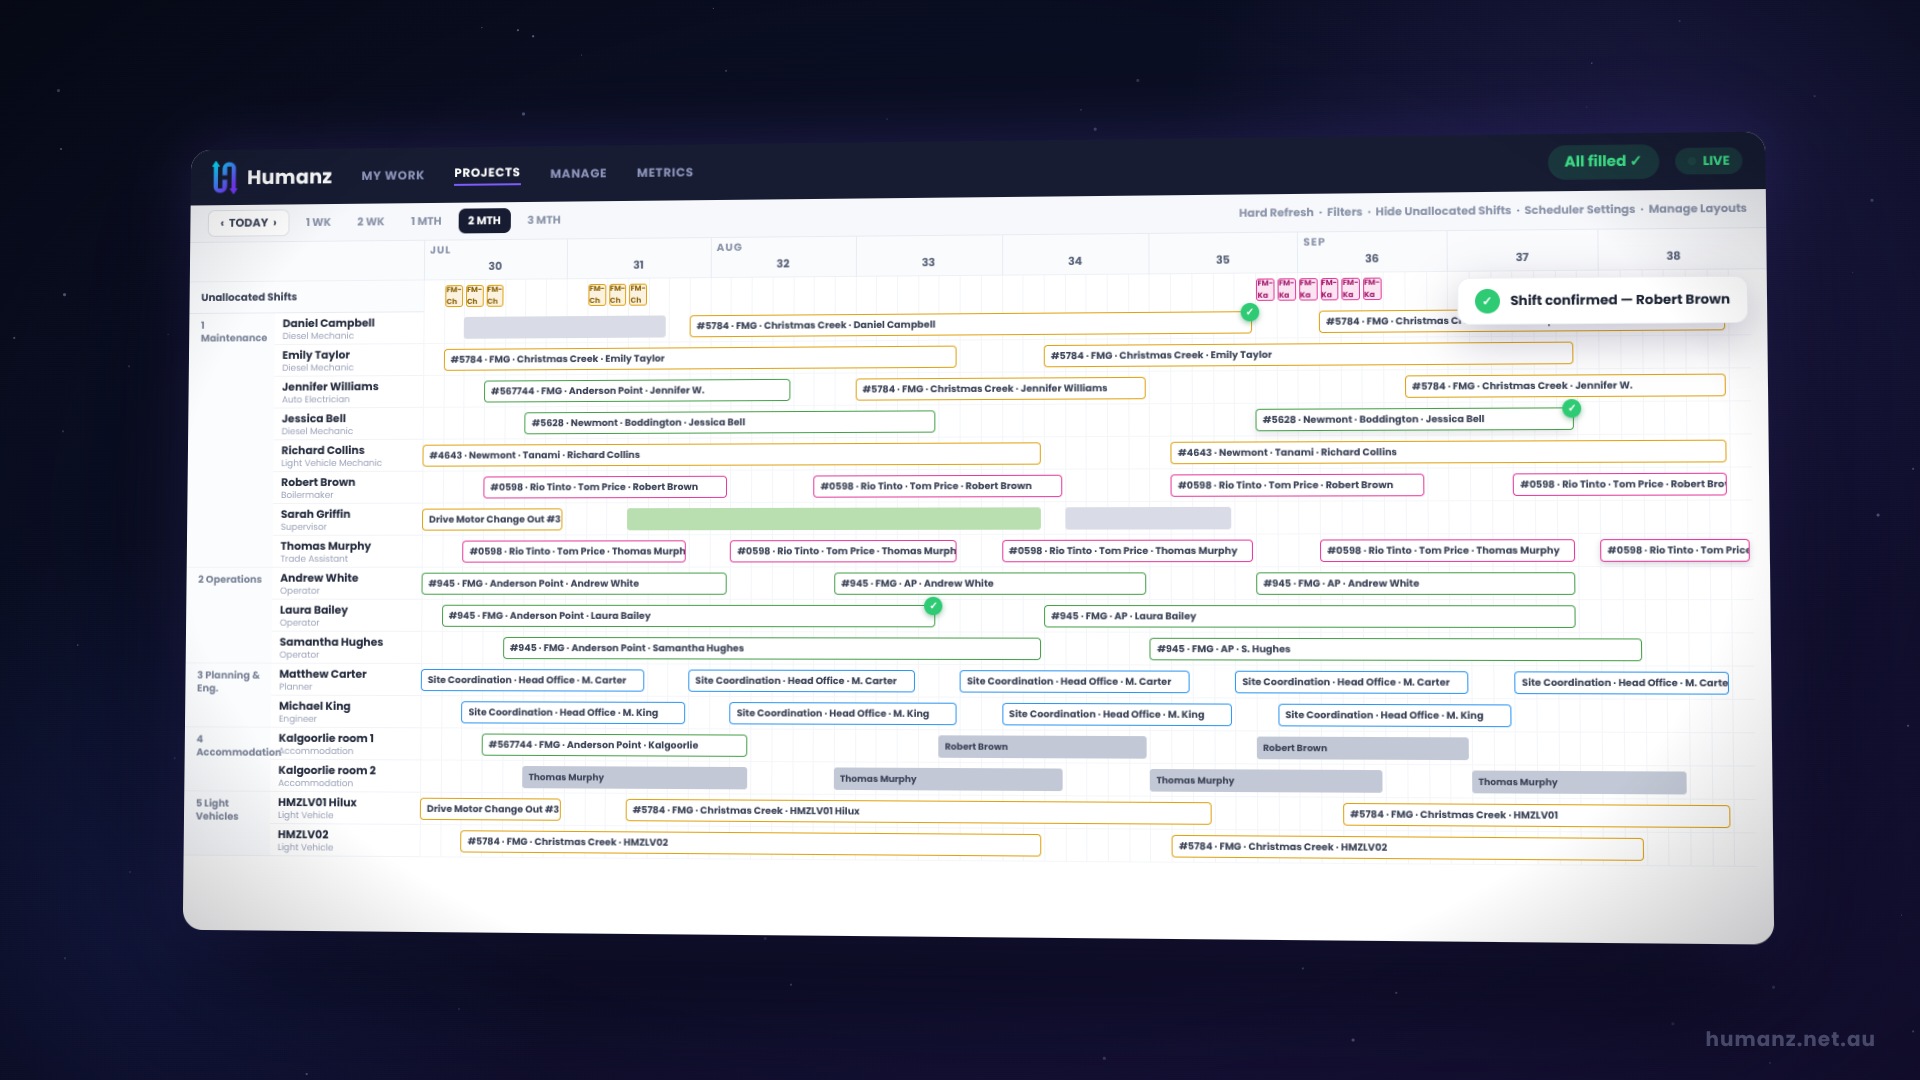Select week 30 in the timeline header
The height and width of the screenshot is (1080, 1920).
tap(495, 266)
